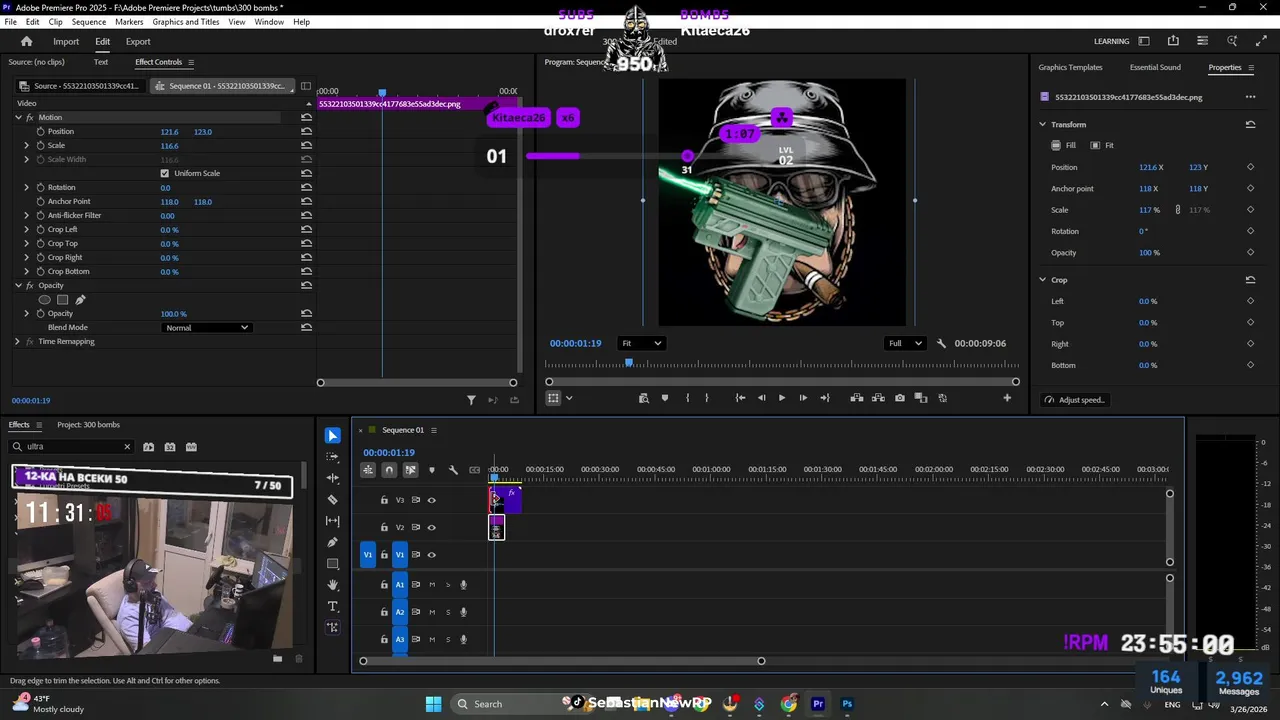Toggle A3 track targeting

(400, 639)
